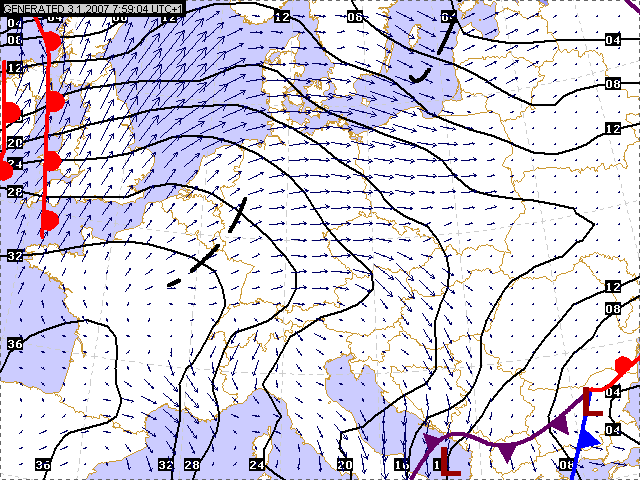Select the curved black trough mark over the Baltic
640x480 pixels.
[x=421, y=75]
